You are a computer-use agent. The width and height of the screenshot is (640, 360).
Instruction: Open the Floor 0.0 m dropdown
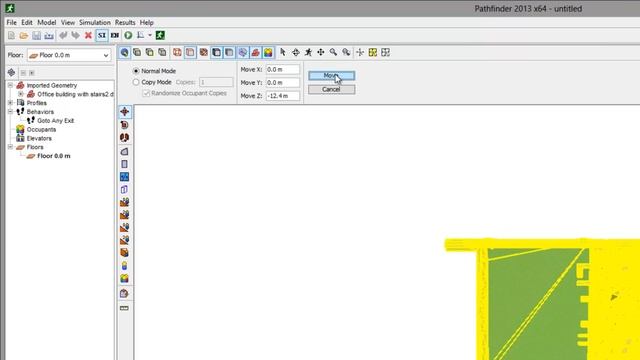tap(69, 55)
